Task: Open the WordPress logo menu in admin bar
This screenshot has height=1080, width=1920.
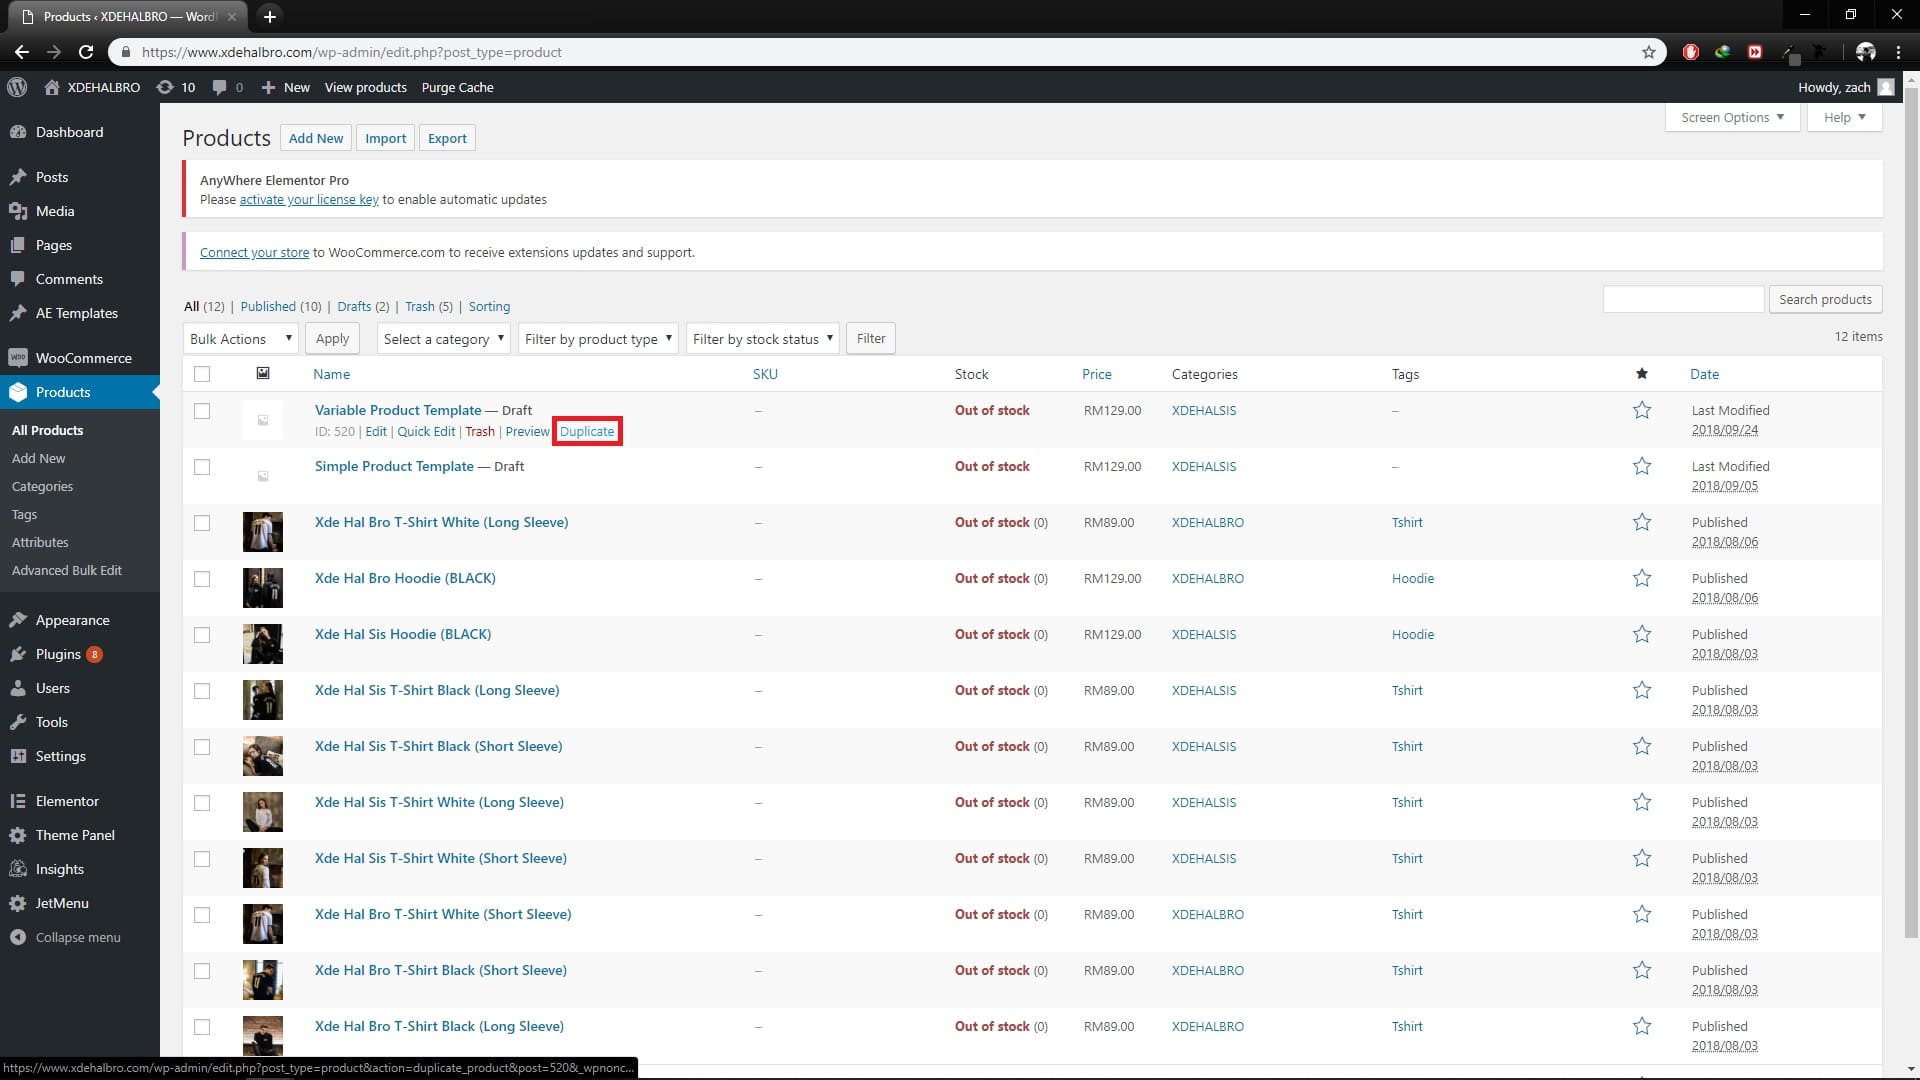Action: pyautogui.click(x=17, y=87)
